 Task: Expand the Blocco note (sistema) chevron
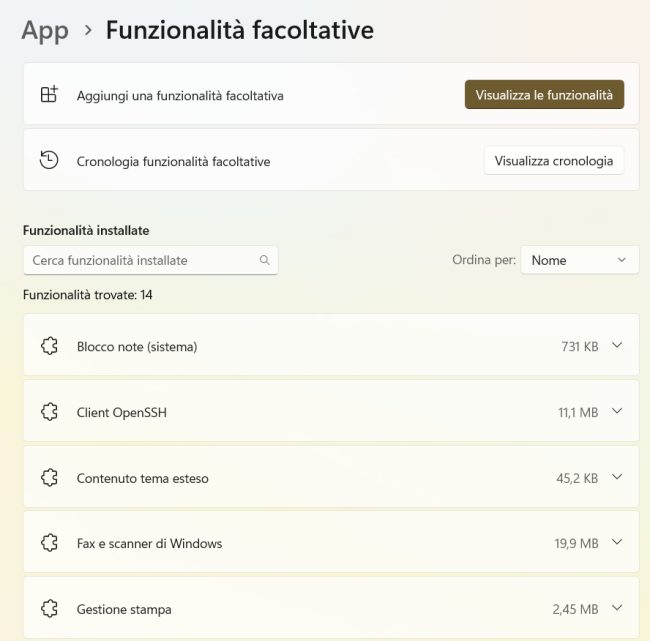click(x=617, y=345)
